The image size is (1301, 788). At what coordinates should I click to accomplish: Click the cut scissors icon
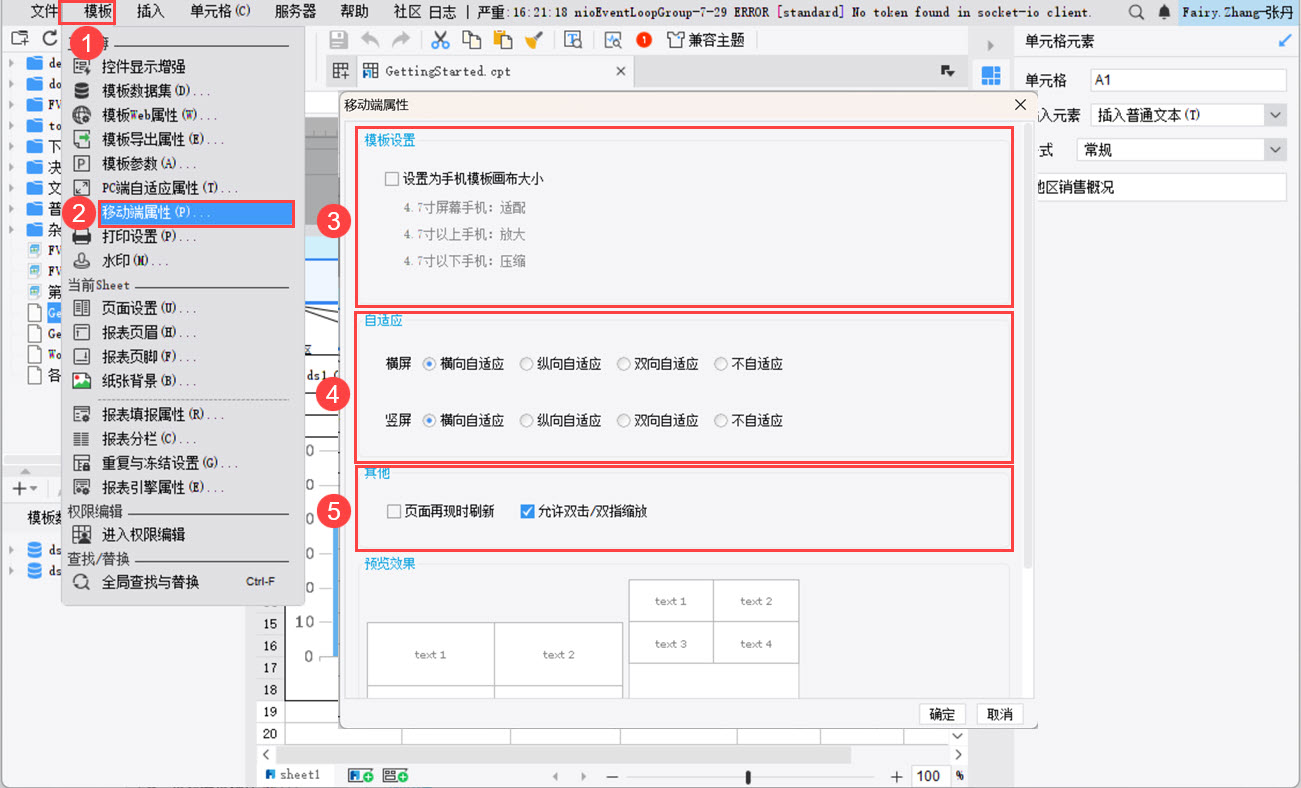click(440, 40)
